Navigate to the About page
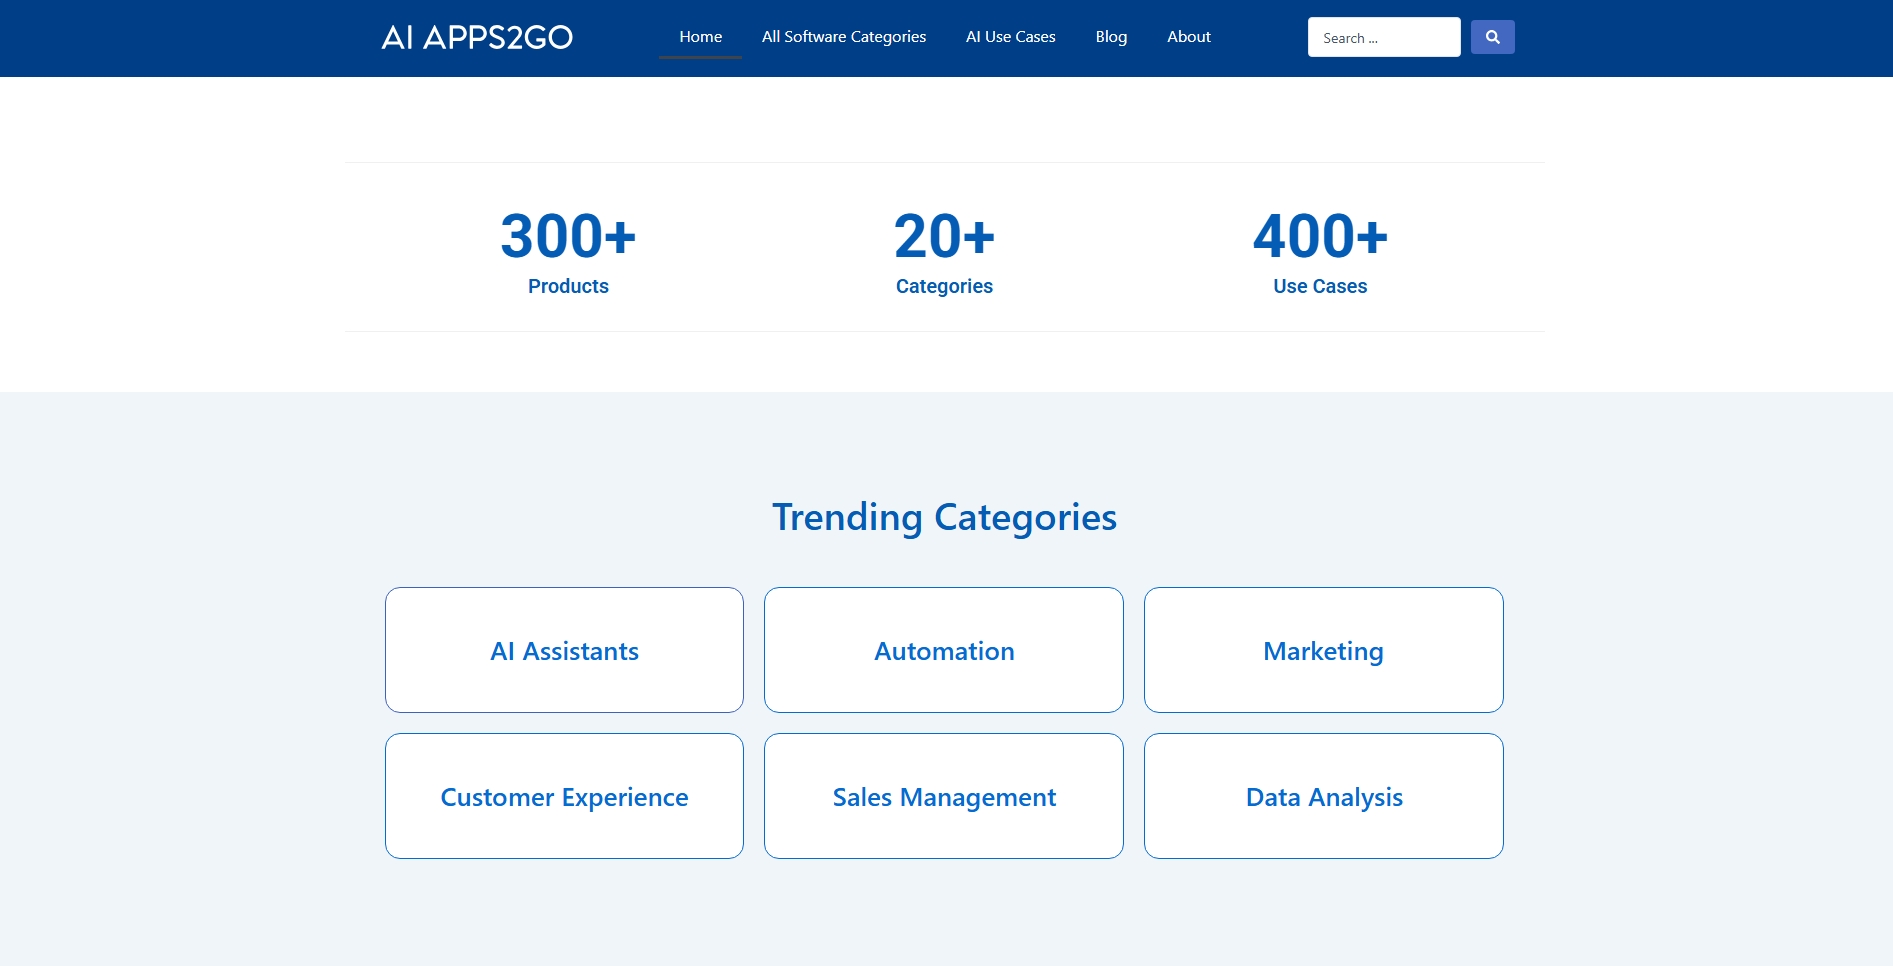Viewport: 1893px width, 966px height. click(x=1188, y=37)
